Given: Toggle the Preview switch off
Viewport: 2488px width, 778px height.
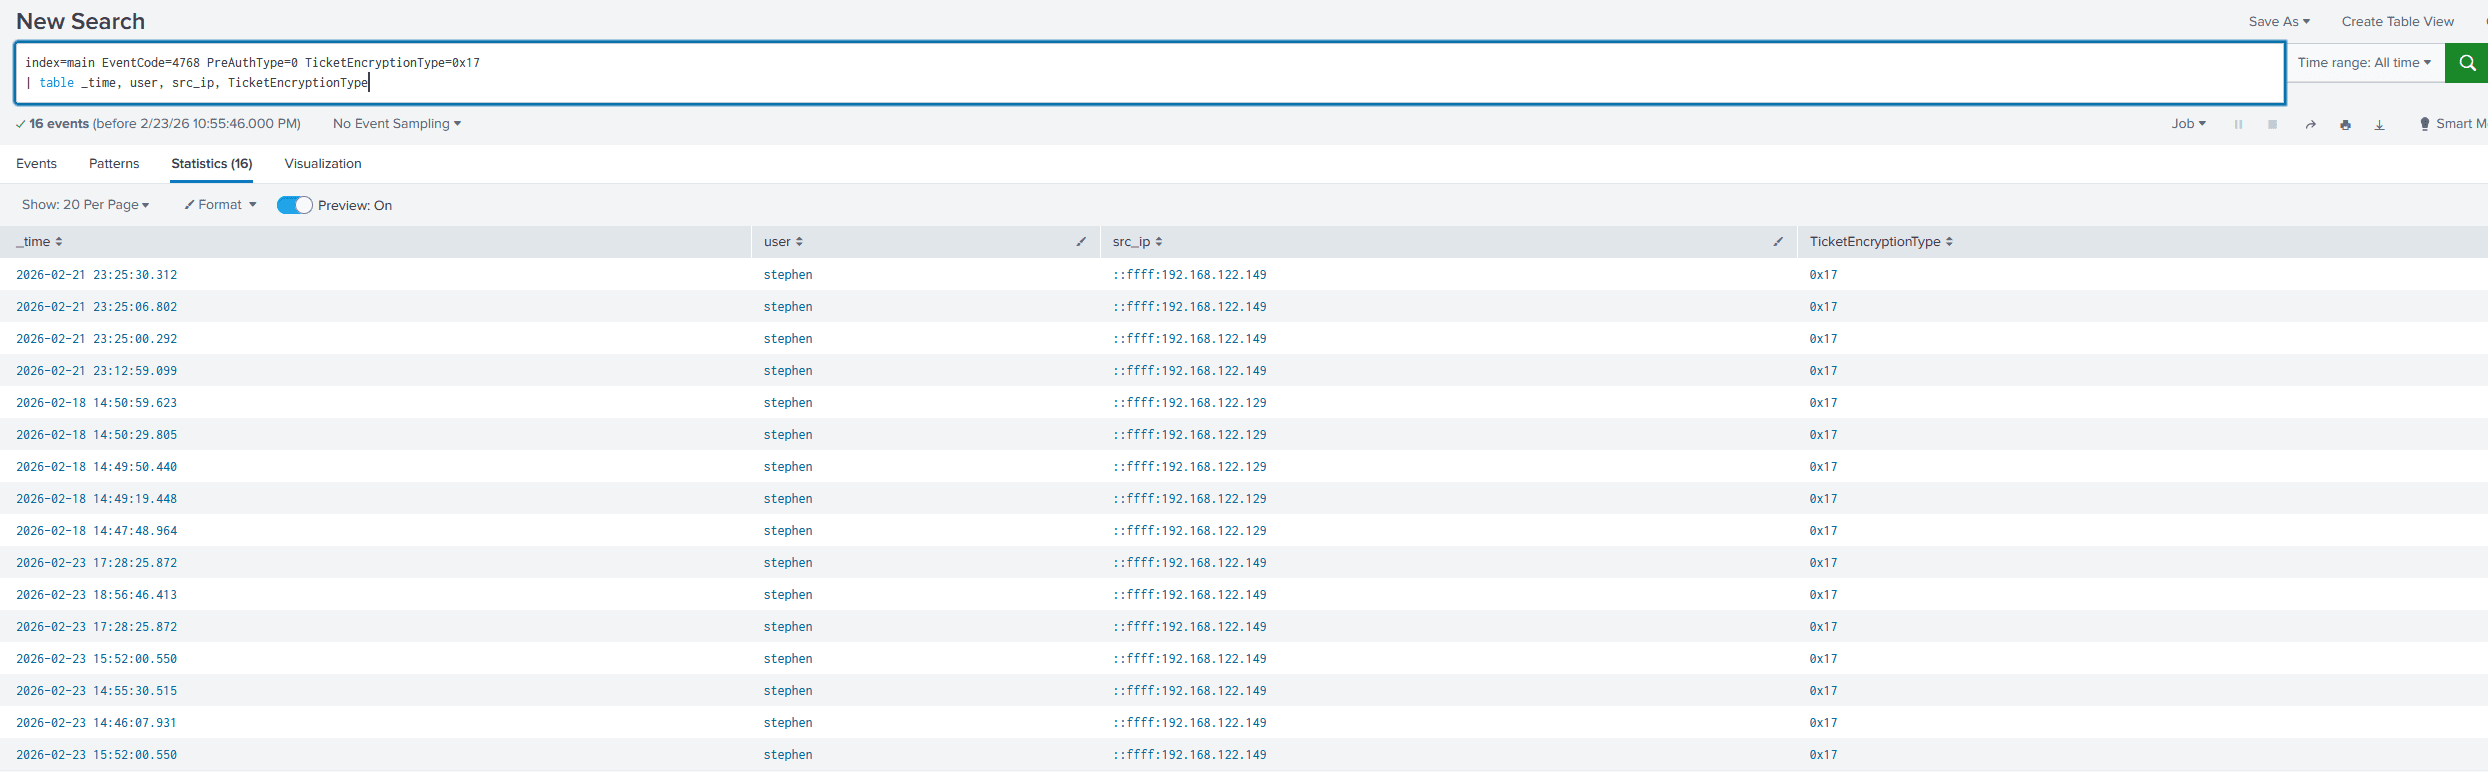Looking at the screenshot, I should (x=294, y=205).
